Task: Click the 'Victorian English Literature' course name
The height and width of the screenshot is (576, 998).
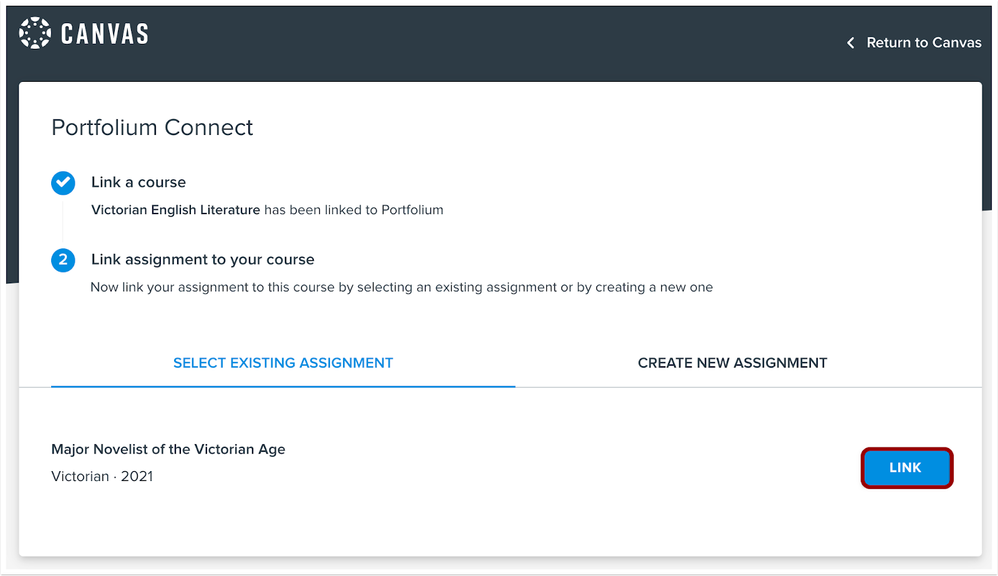Action: [176, 210]
